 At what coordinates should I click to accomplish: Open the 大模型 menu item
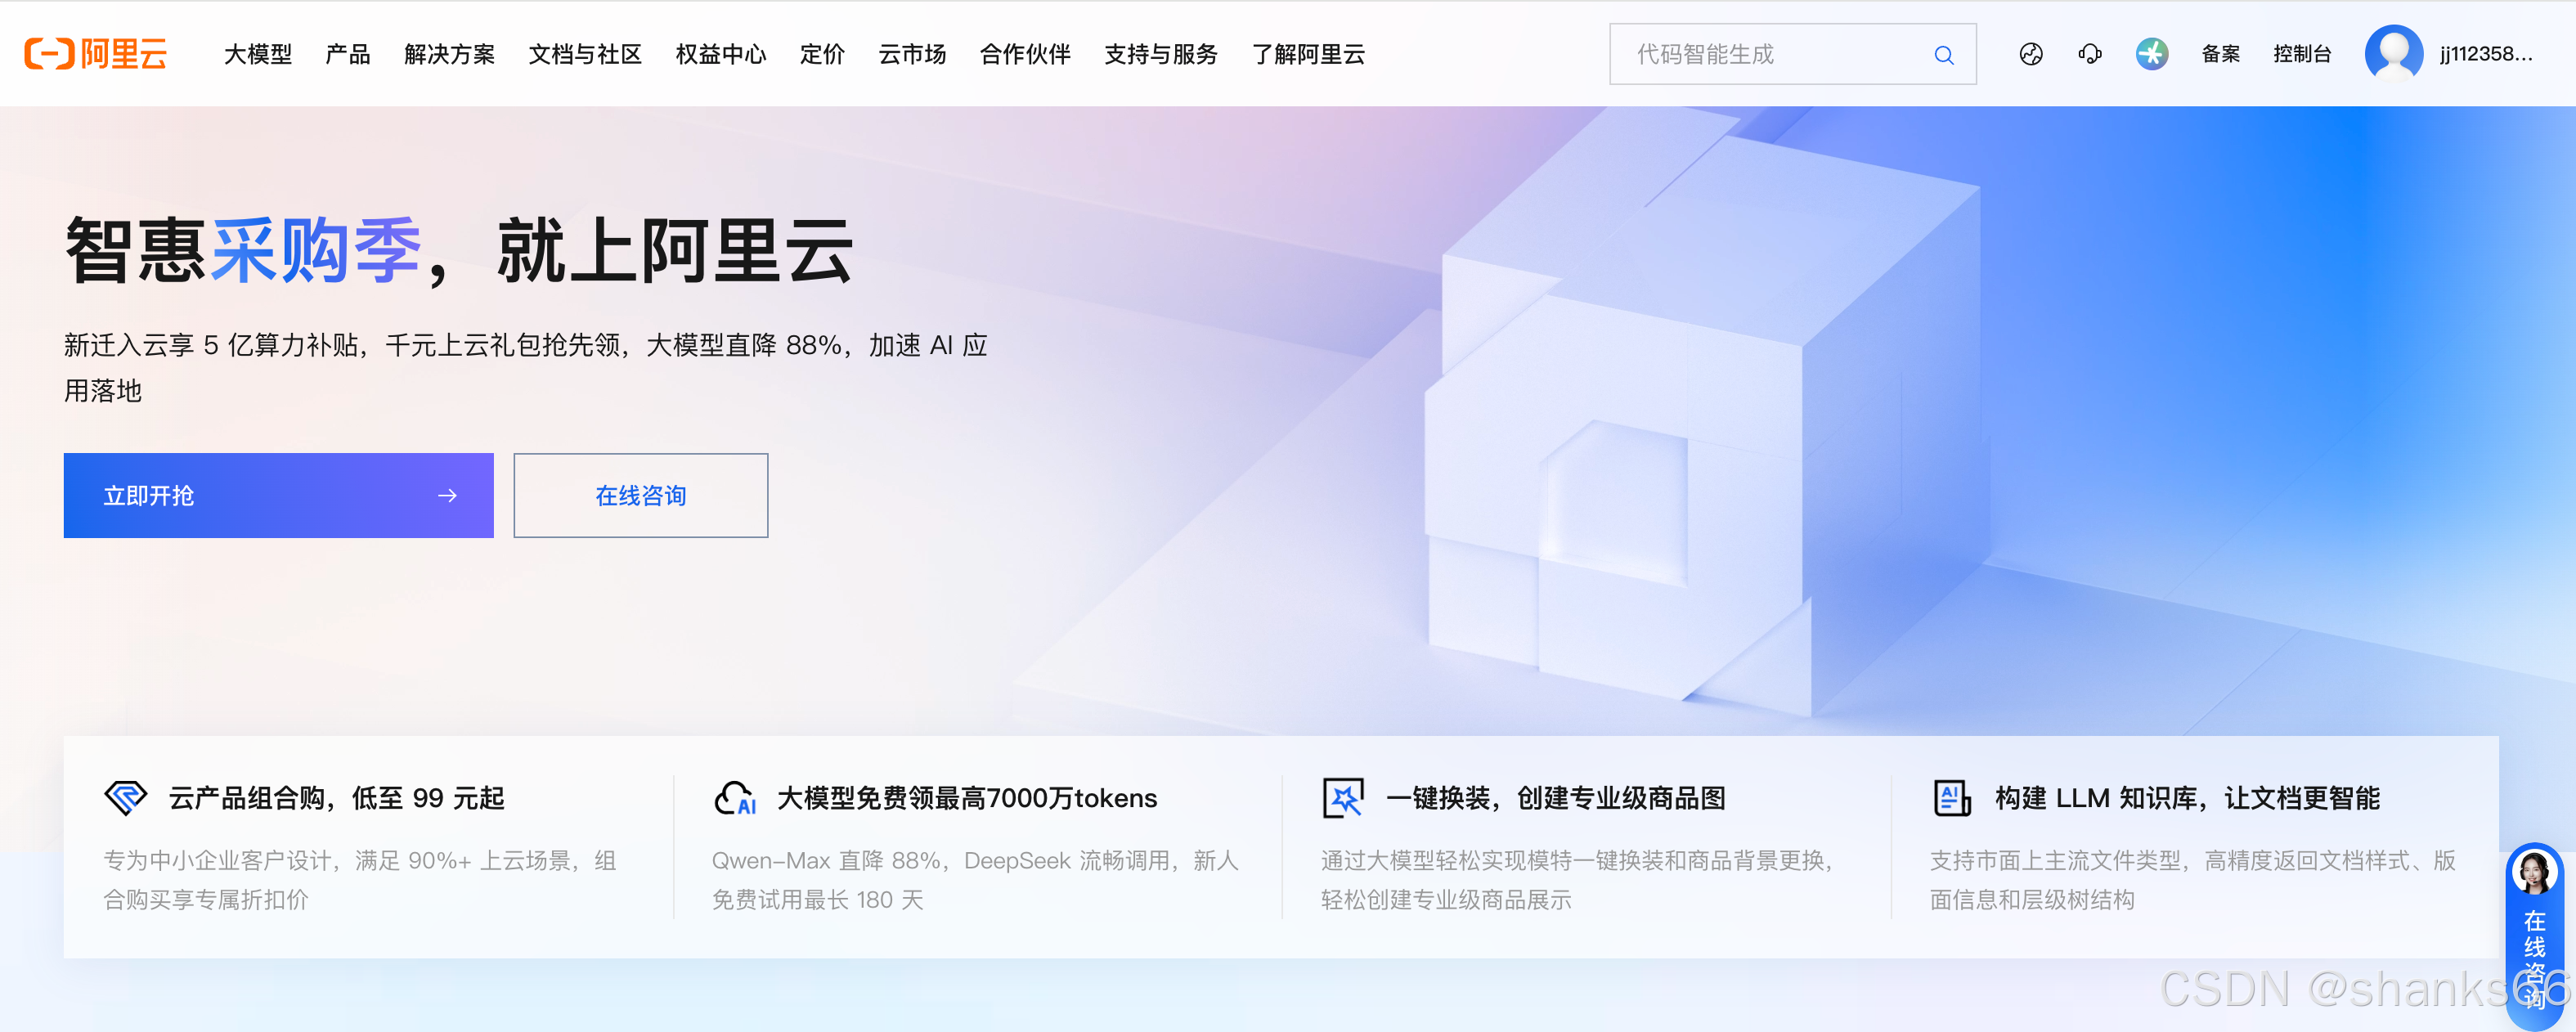pyautogui.click(x=258, y=54)
